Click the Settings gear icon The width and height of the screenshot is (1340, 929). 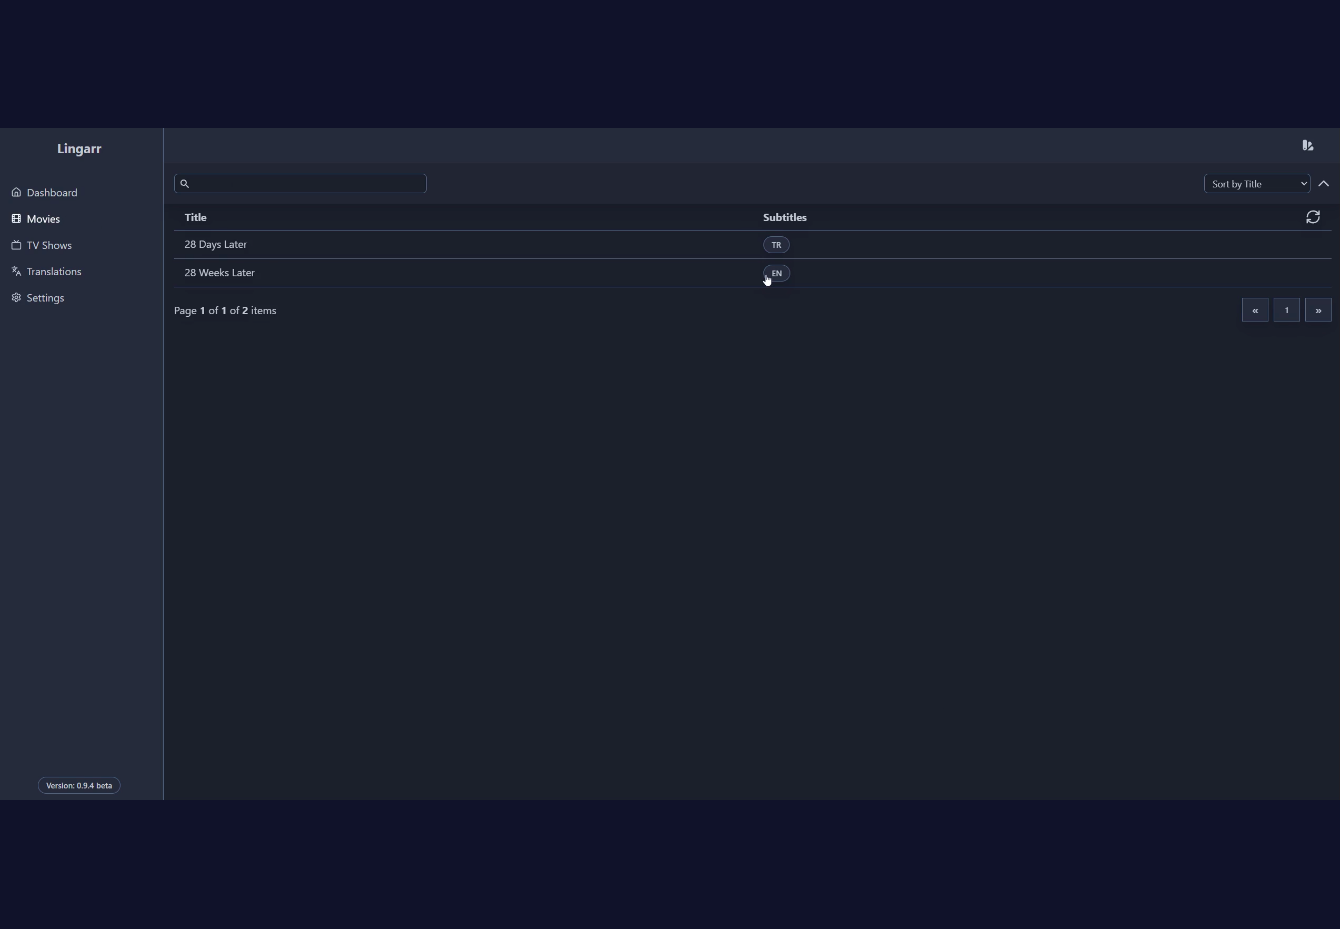pyautogui.click(x=16, y=298)
